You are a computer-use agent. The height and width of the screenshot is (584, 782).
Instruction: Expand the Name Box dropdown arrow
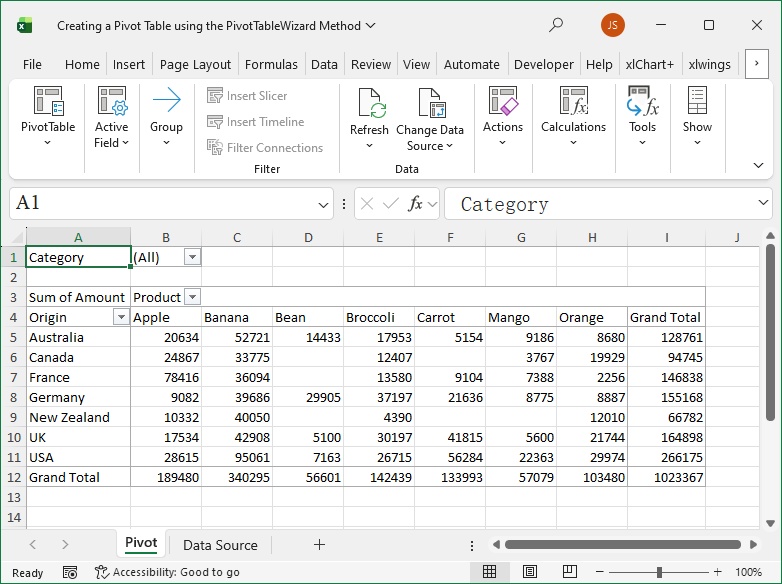[323, 204]
